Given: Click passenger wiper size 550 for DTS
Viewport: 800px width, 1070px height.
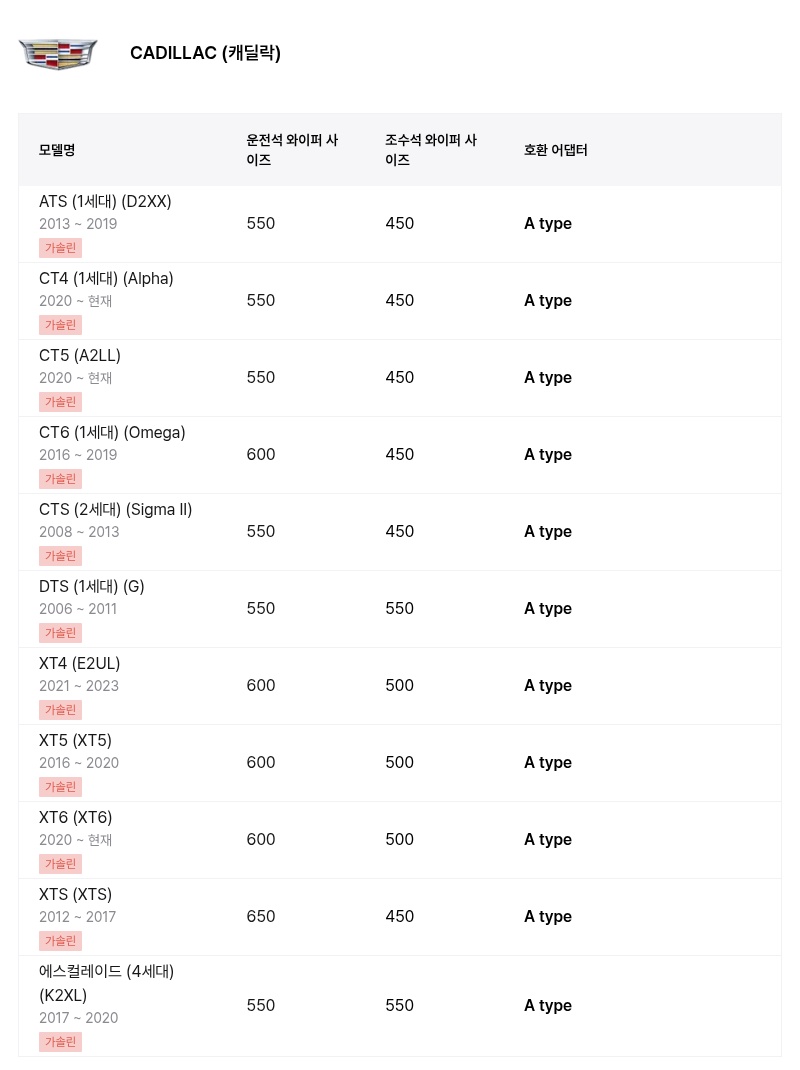Looking at the screenshot, I should (399, 609).
